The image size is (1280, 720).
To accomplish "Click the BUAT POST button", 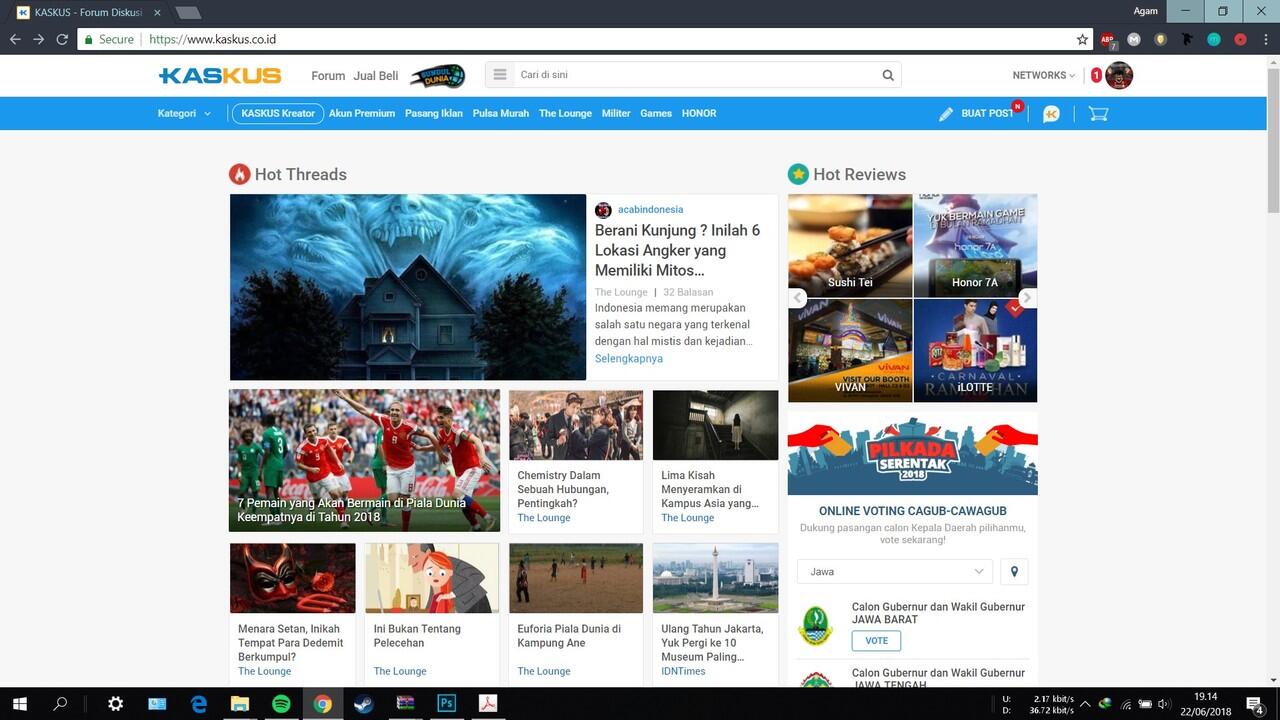I will [x=987, y=114].
